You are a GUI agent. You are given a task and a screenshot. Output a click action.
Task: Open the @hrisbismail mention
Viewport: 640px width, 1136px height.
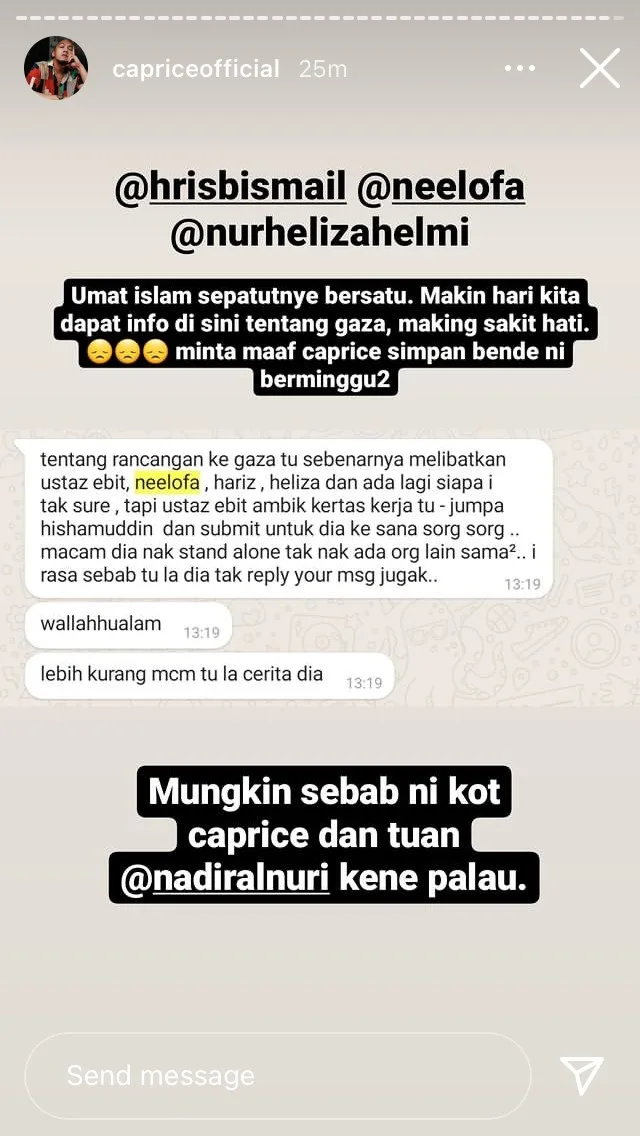(230, 187)
